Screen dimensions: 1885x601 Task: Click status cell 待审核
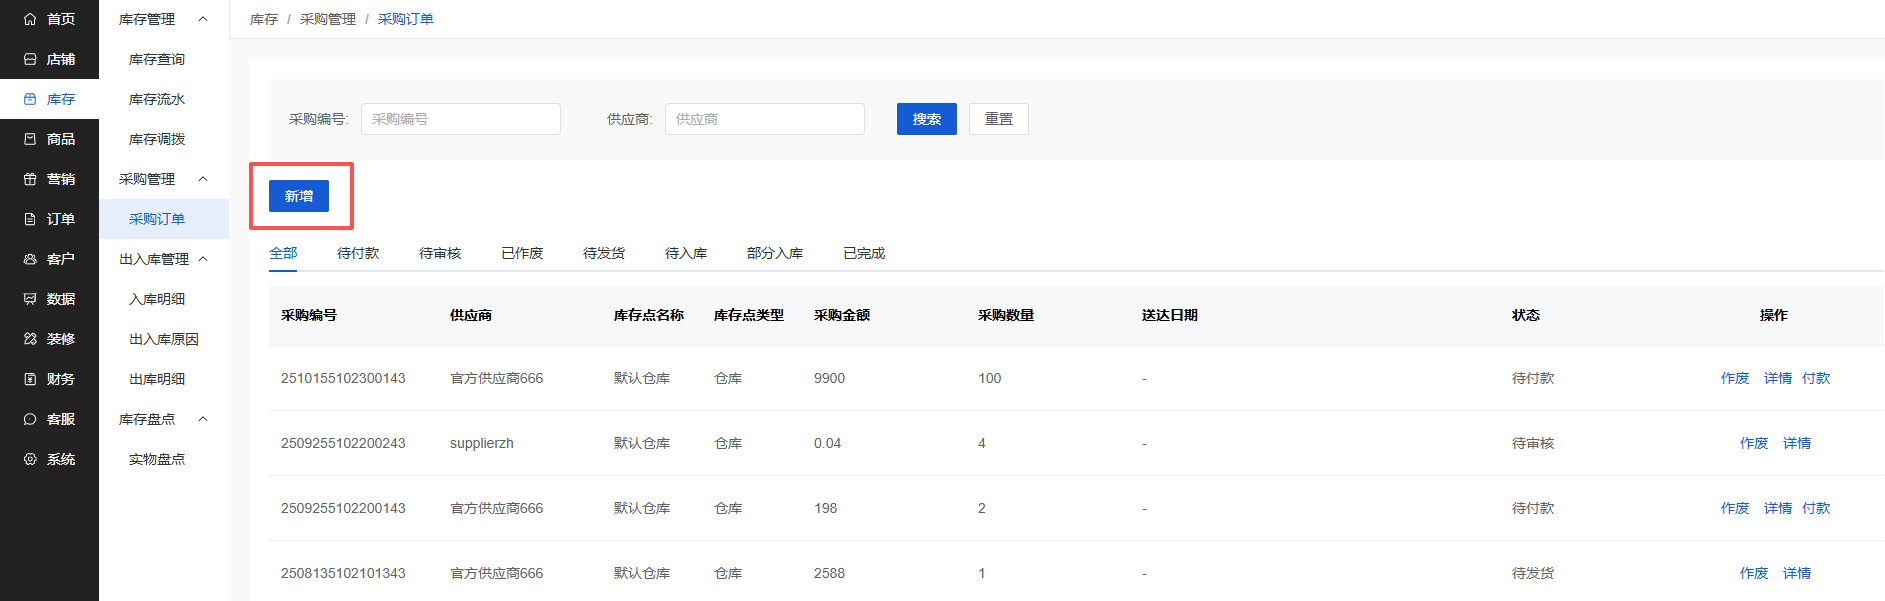(x=1533, y=443)
